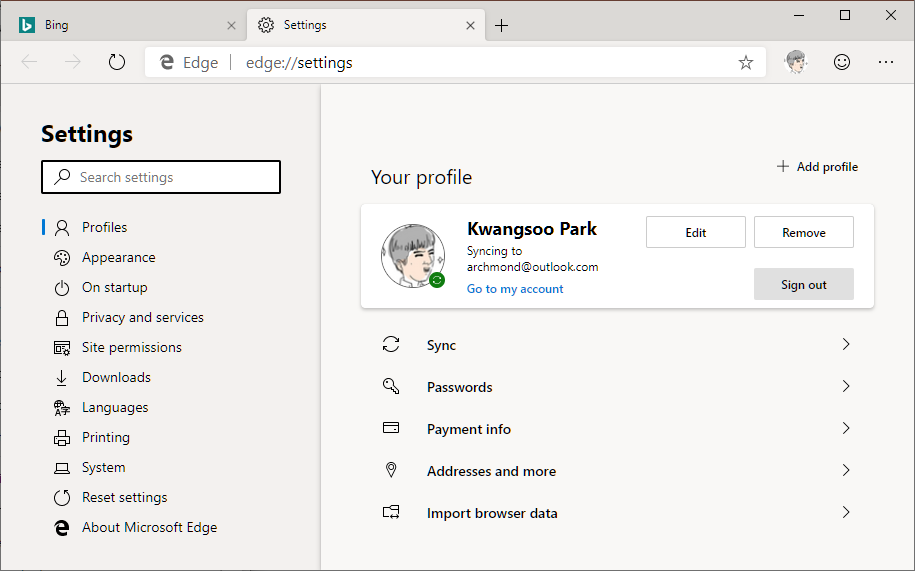Click the Passwords key icon

391,386
